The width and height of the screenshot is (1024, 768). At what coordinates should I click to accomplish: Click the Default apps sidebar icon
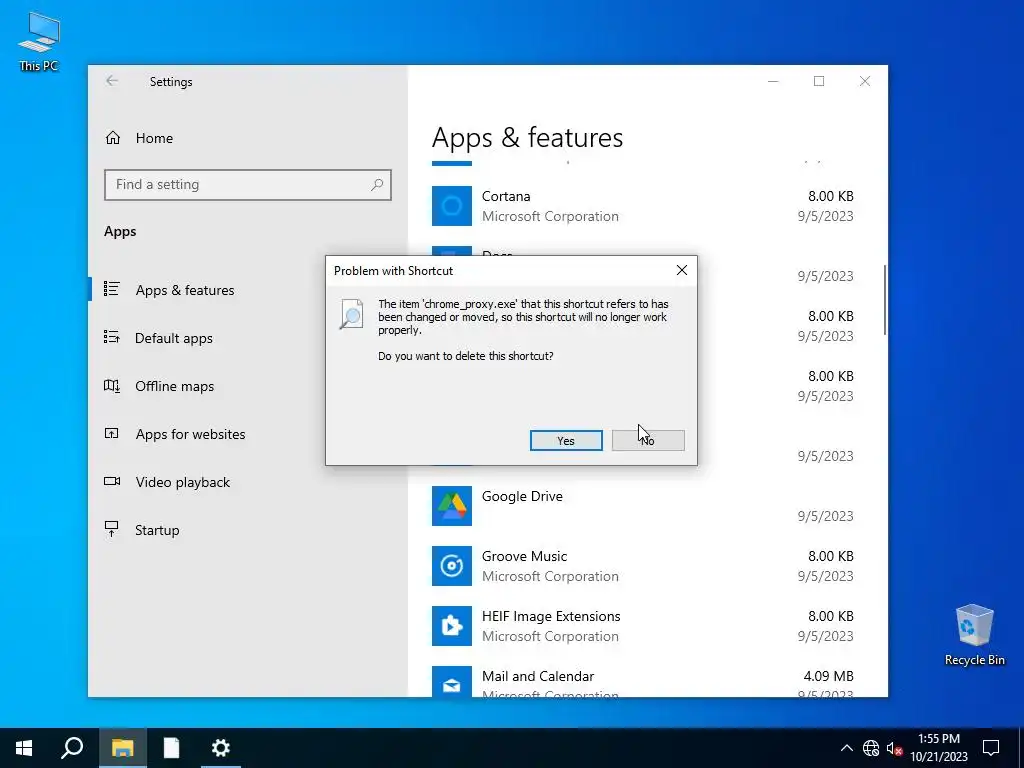click(112, 337)
